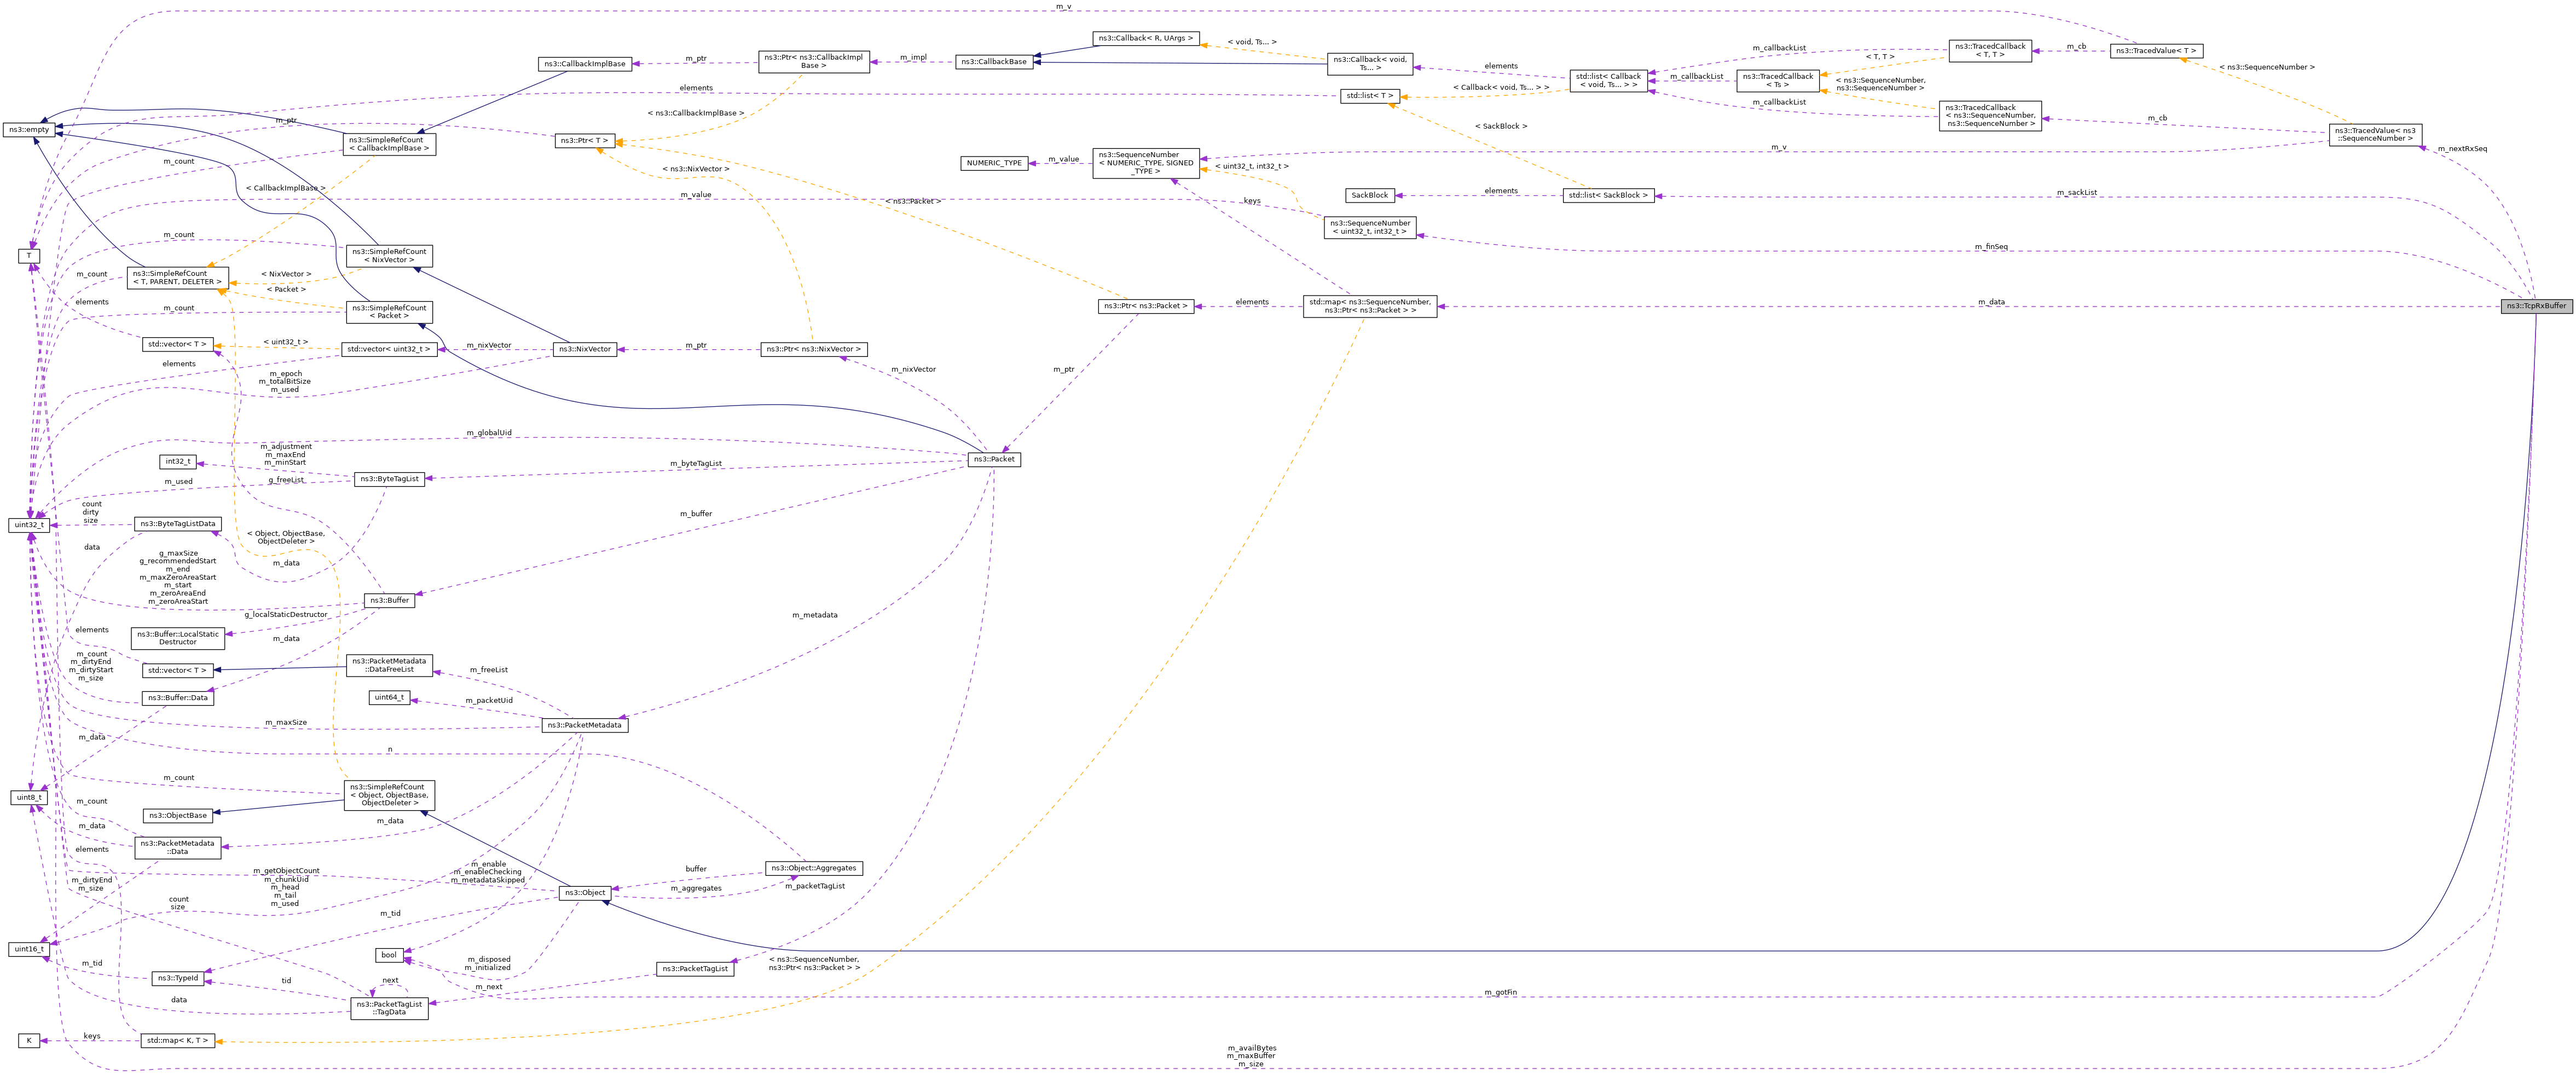
Task: Open the ns3::TypeId node
Action: point(178,979)
